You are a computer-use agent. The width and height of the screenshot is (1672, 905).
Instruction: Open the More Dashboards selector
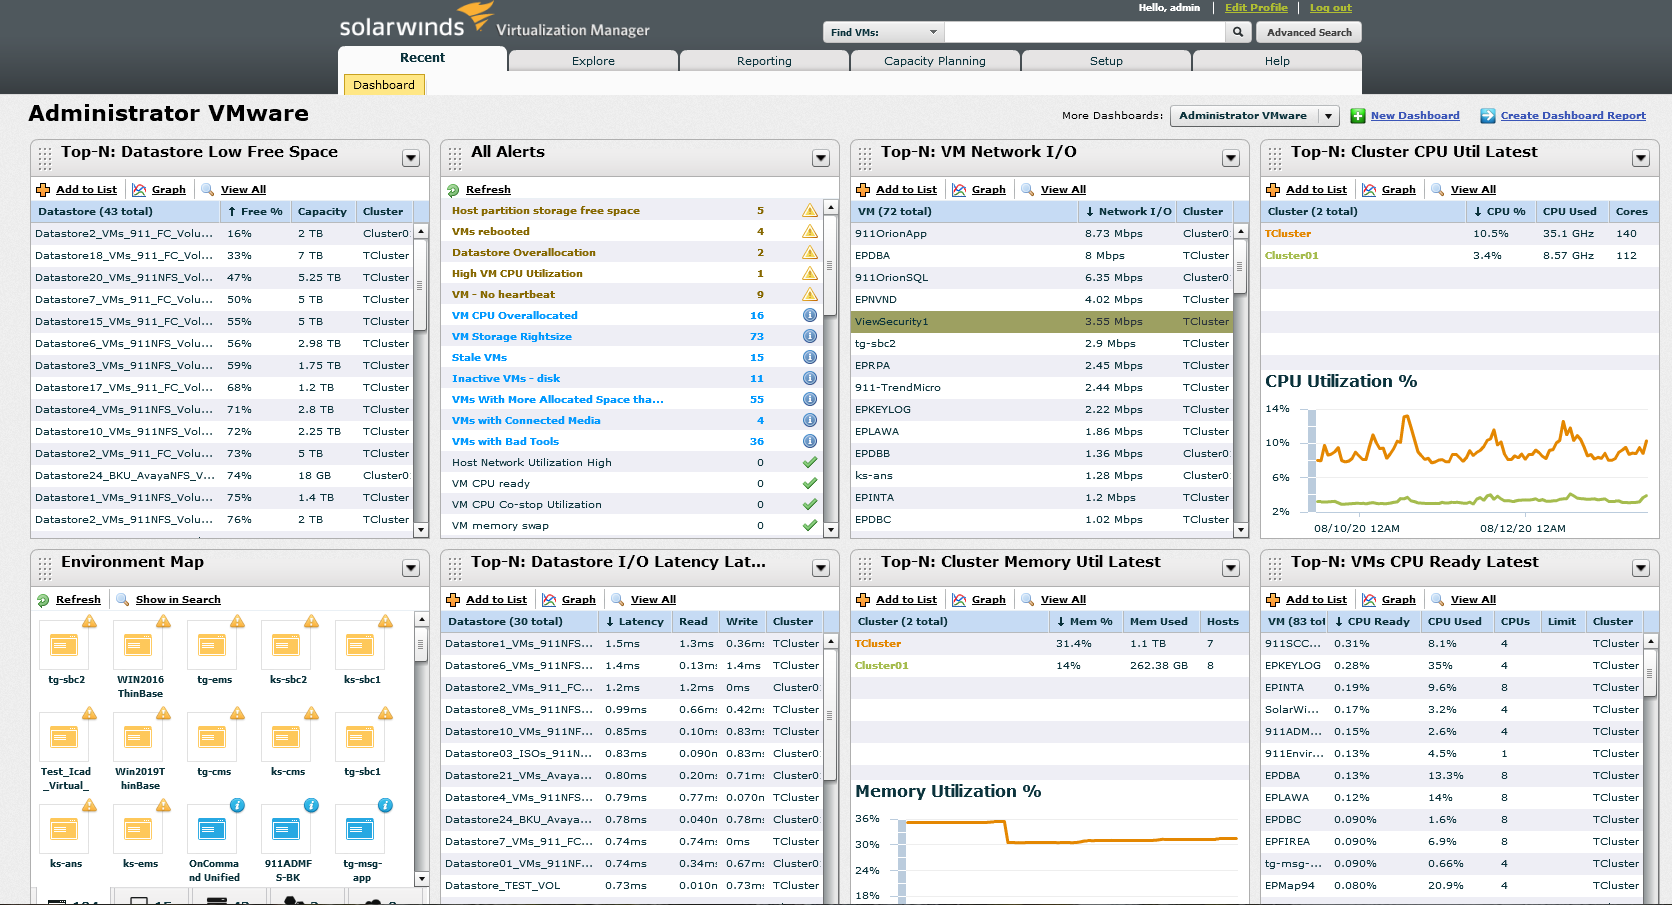pyautogui.click(x=1254, y=116)
